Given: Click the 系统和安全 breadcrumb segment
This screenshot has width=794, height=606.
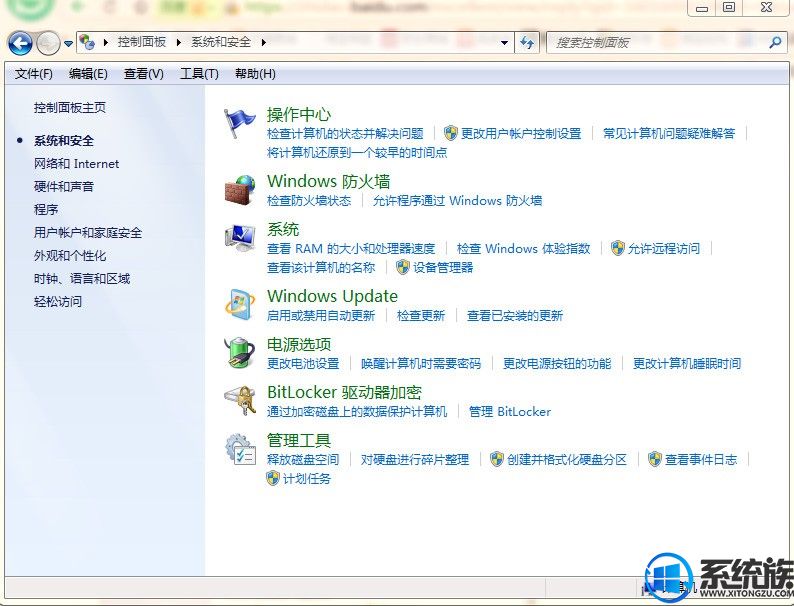Looking at the screenshot, I should click(x=221, y=42).
